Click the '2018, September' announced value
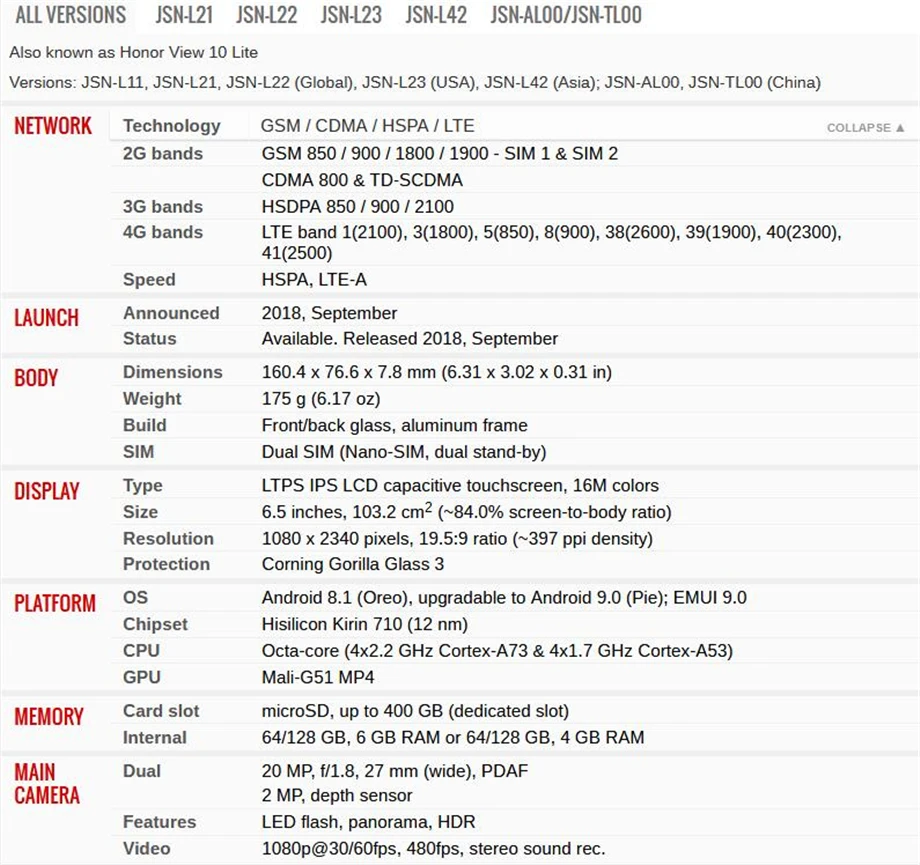Viewport: 920px width, 865px height. pyautogui.click(x=329, y=313)
